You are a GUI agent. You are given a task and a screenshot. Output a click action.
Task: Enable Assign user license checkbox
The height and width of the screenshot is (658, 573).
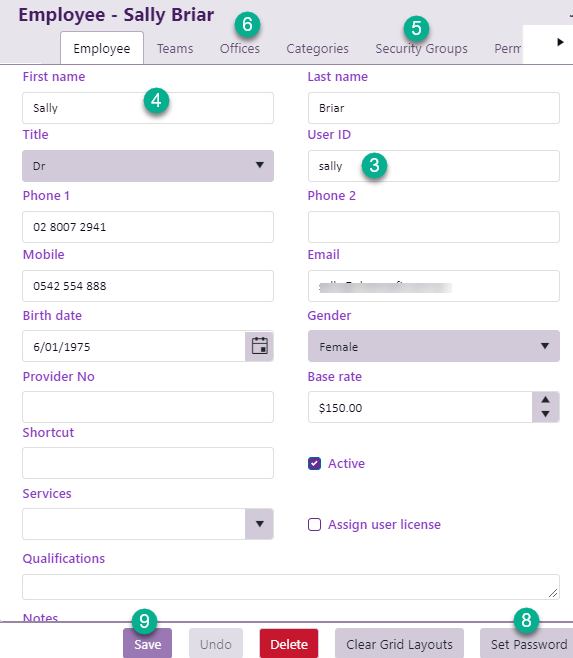[x=314, y=525]
